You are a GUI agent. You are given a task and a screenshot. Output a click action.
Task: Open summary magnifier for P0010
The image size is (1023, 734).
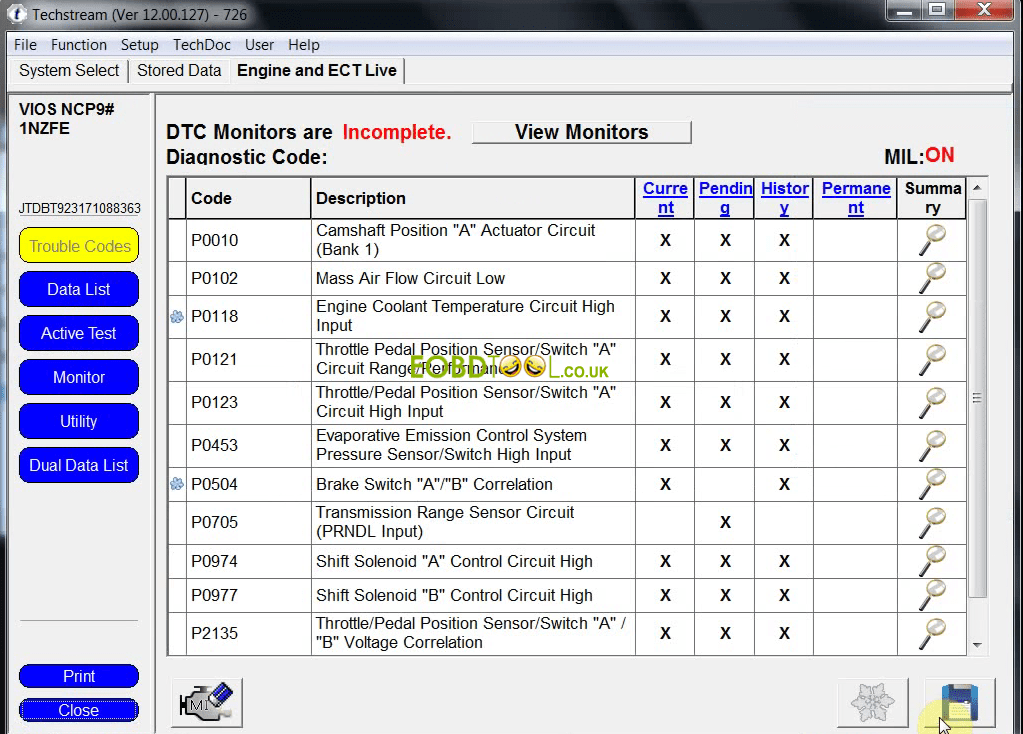point(932,240)
